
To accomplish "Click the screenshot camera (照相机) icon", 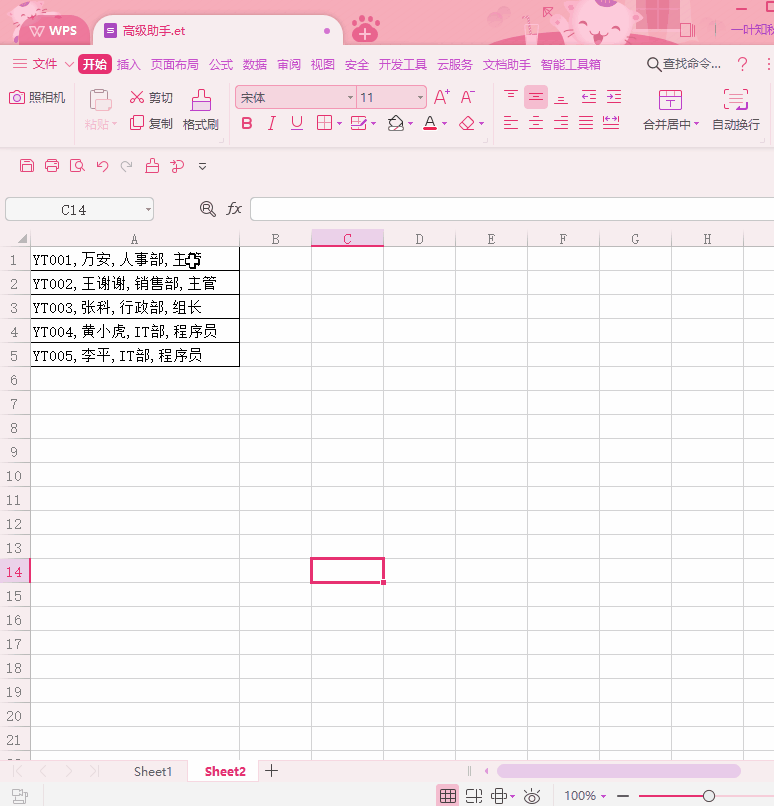I will coord(17,97).
